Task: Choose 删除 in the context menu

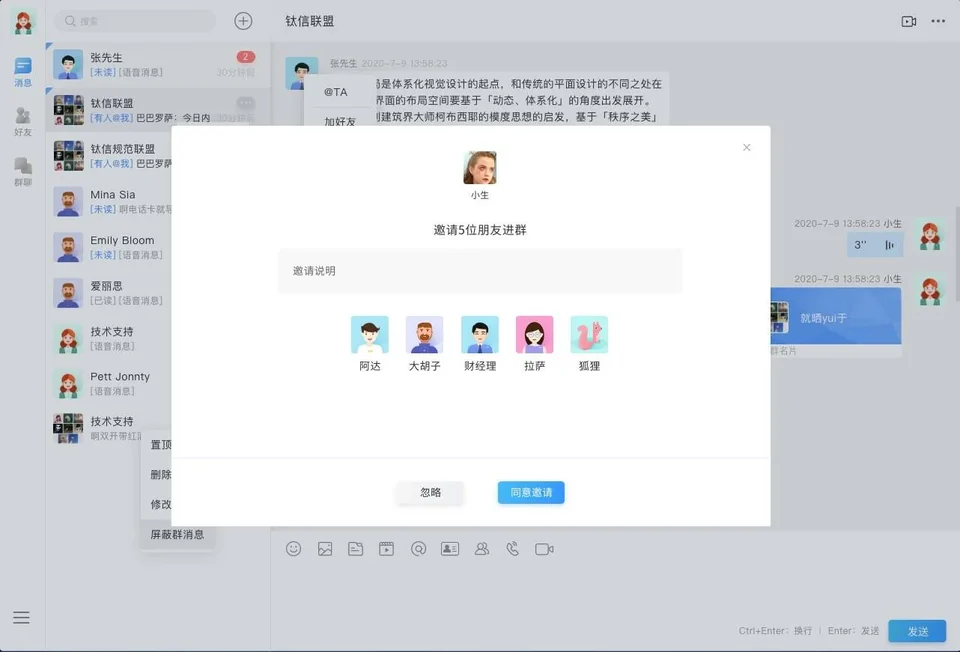Action: coord(160,474)
